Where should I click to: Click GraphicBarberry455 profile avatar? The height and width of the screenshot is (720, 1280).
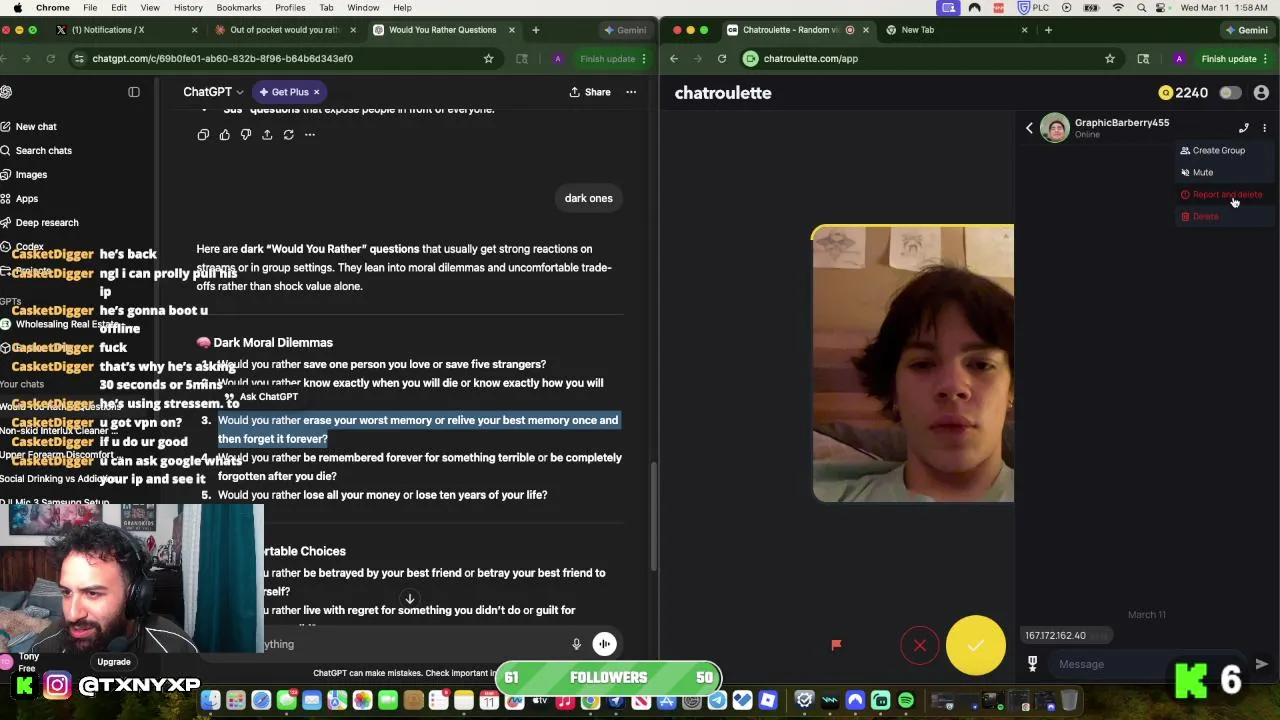1054,128
